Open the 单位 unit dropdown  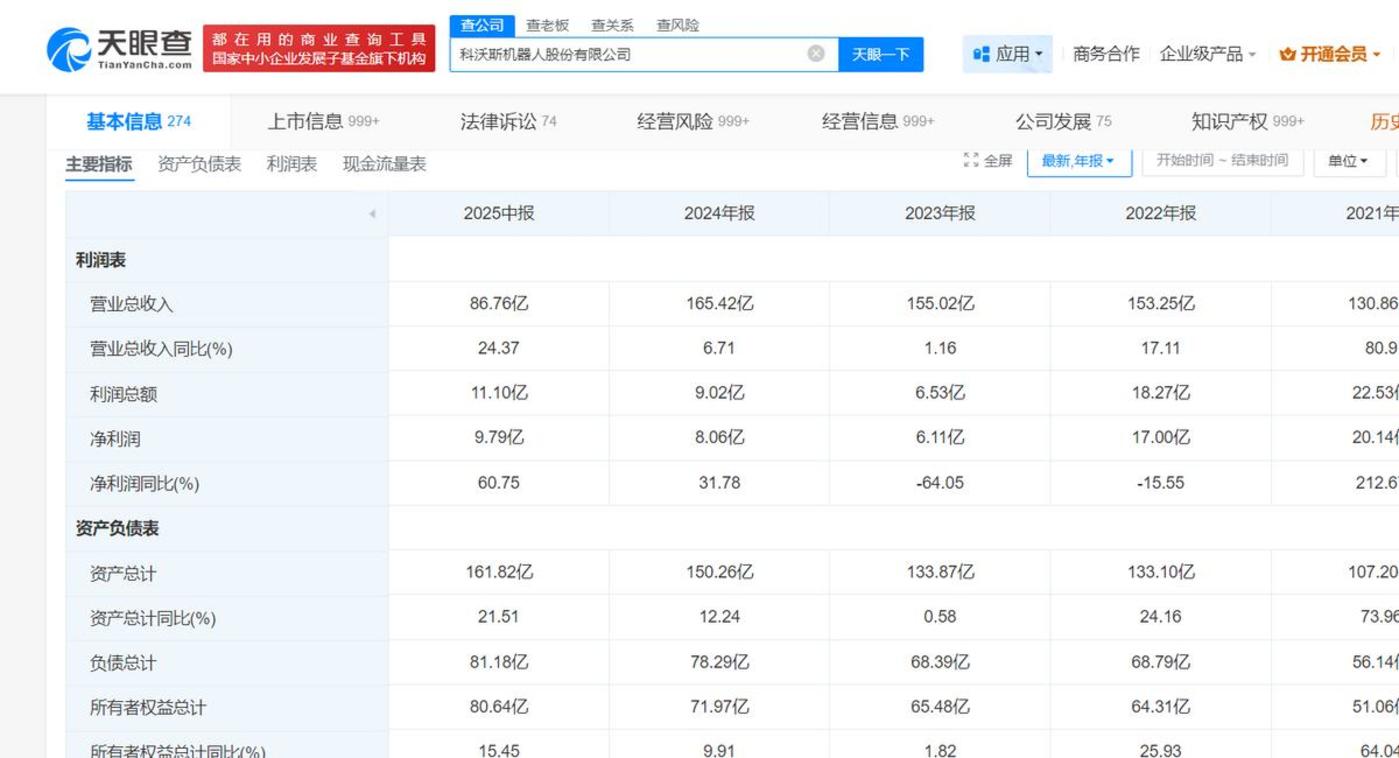[x=1348, y=161]
